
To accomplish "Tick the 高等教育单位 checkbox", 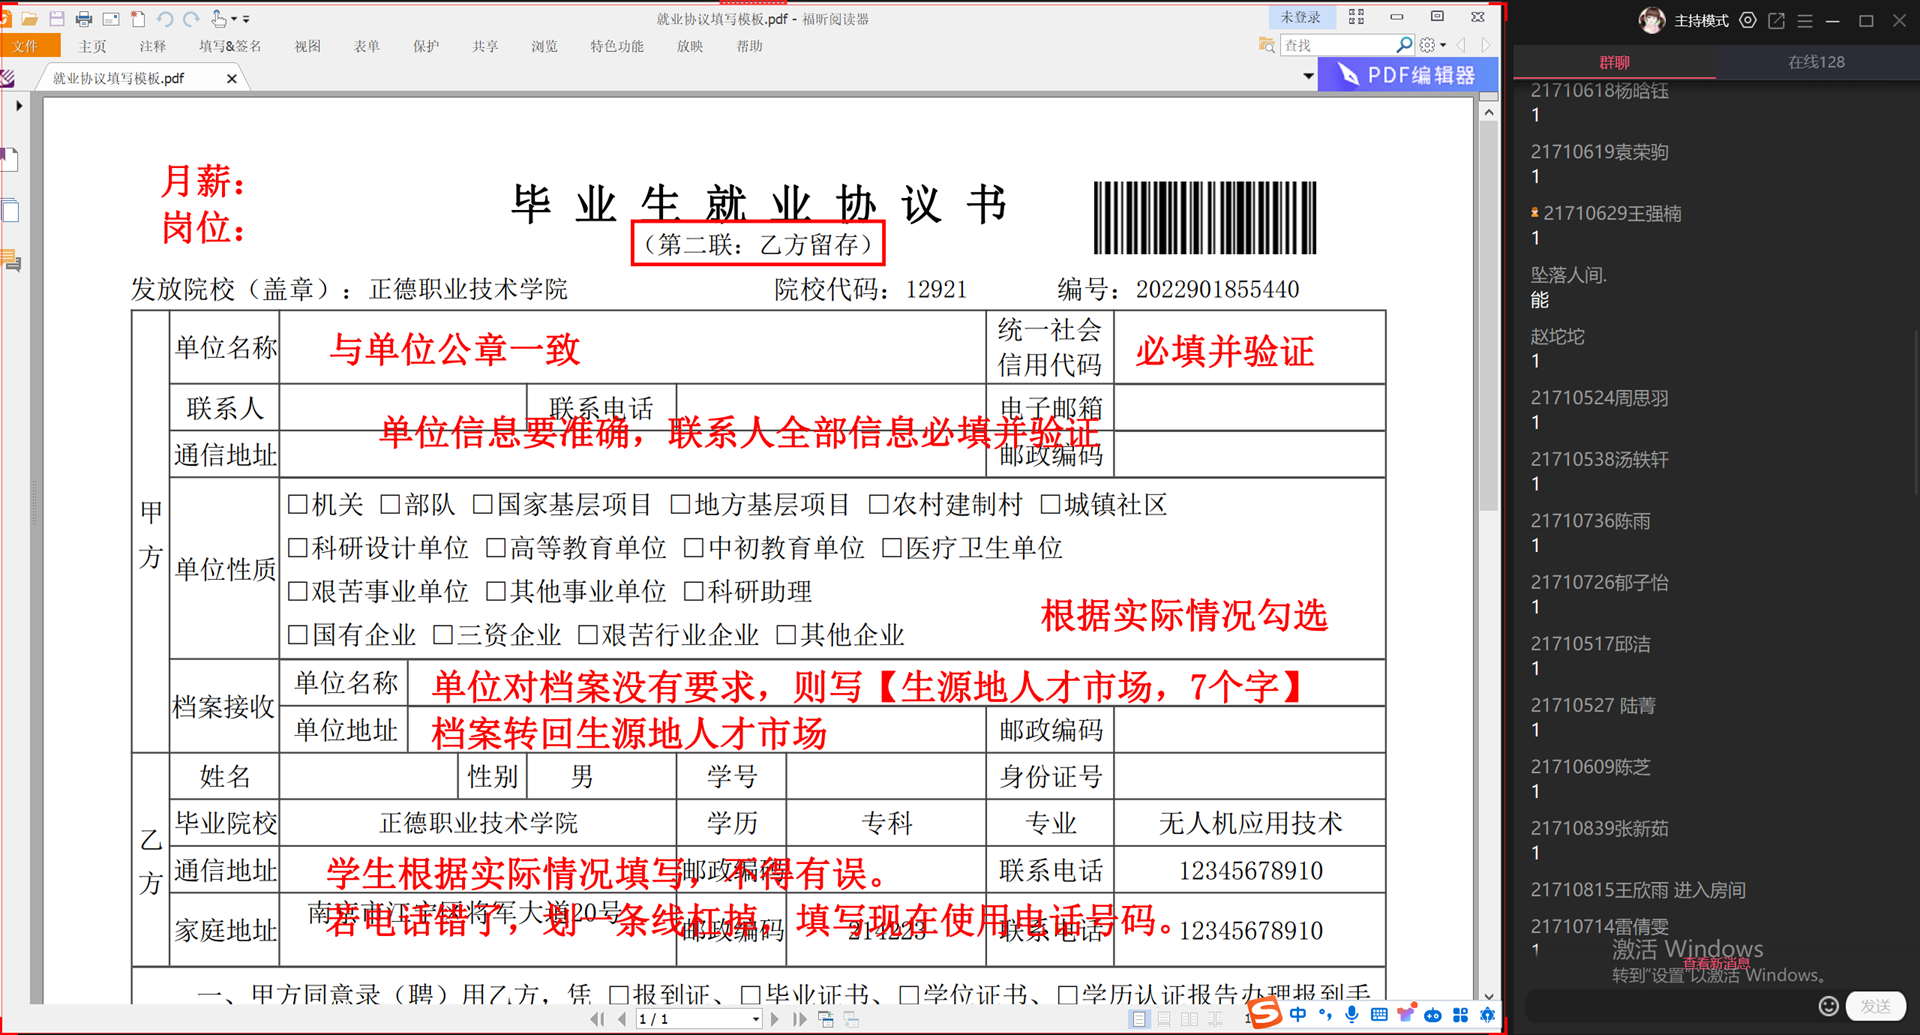I will (x=495, y=548).
